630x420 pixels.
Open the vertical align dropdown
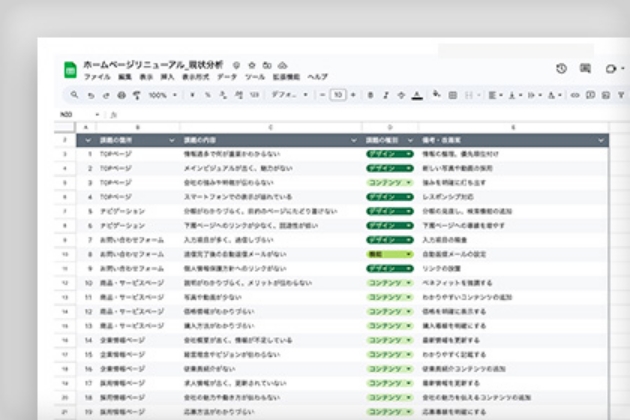(515, 95)
